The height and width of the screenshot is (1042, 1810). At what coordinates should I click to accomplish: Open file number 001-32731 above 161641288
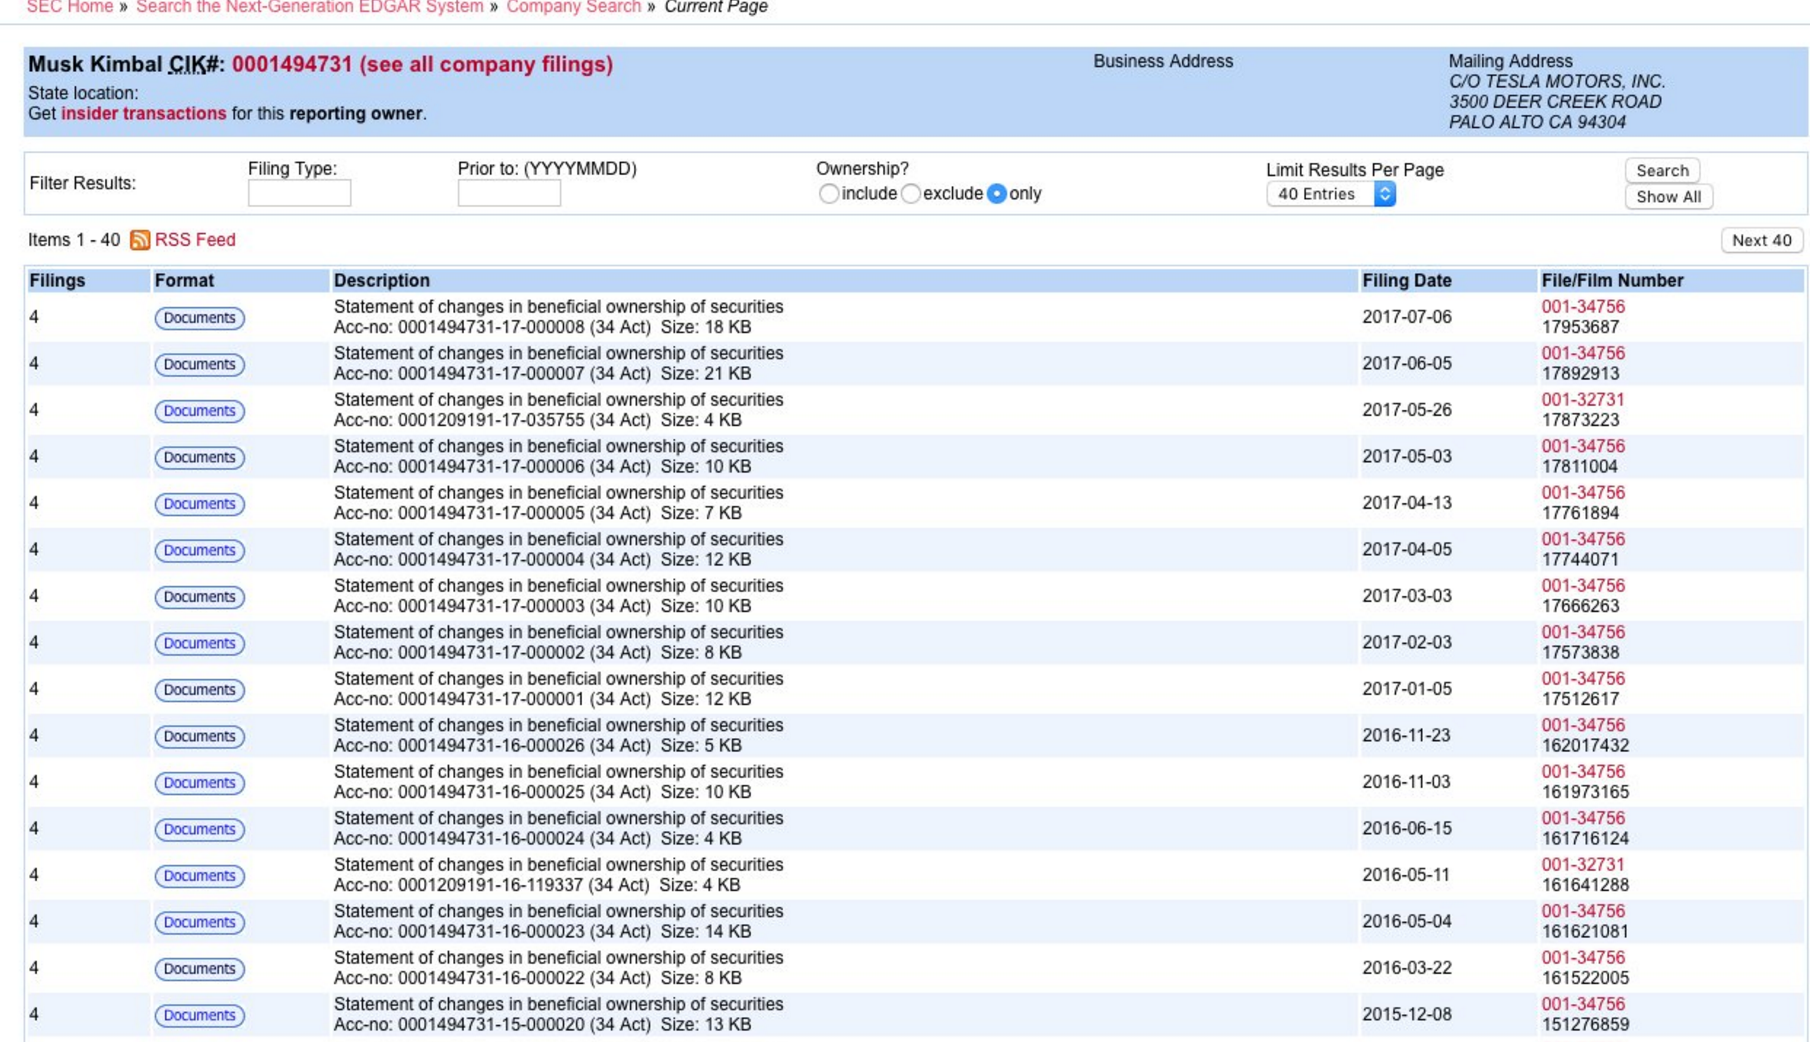click(1583, 865)
